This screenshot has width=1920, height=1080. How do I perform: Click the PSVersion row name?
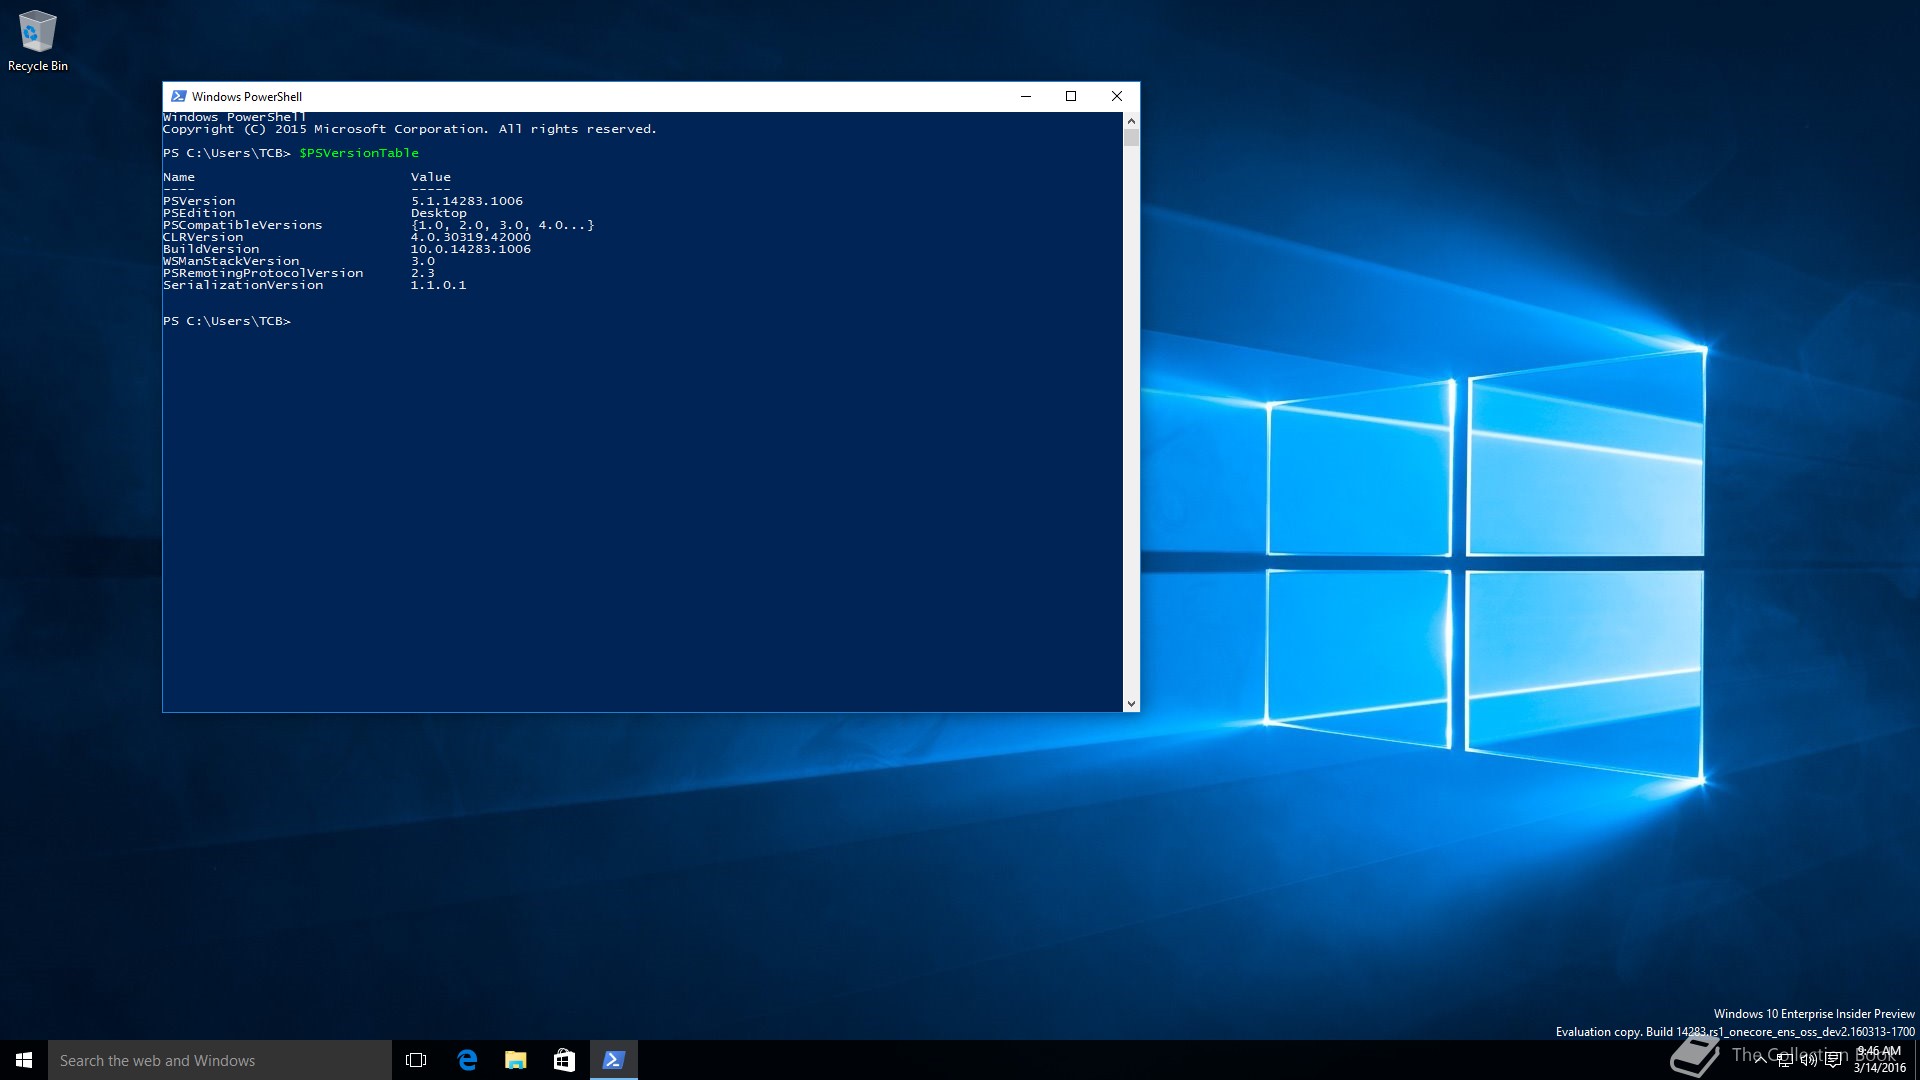pos(199,201)
